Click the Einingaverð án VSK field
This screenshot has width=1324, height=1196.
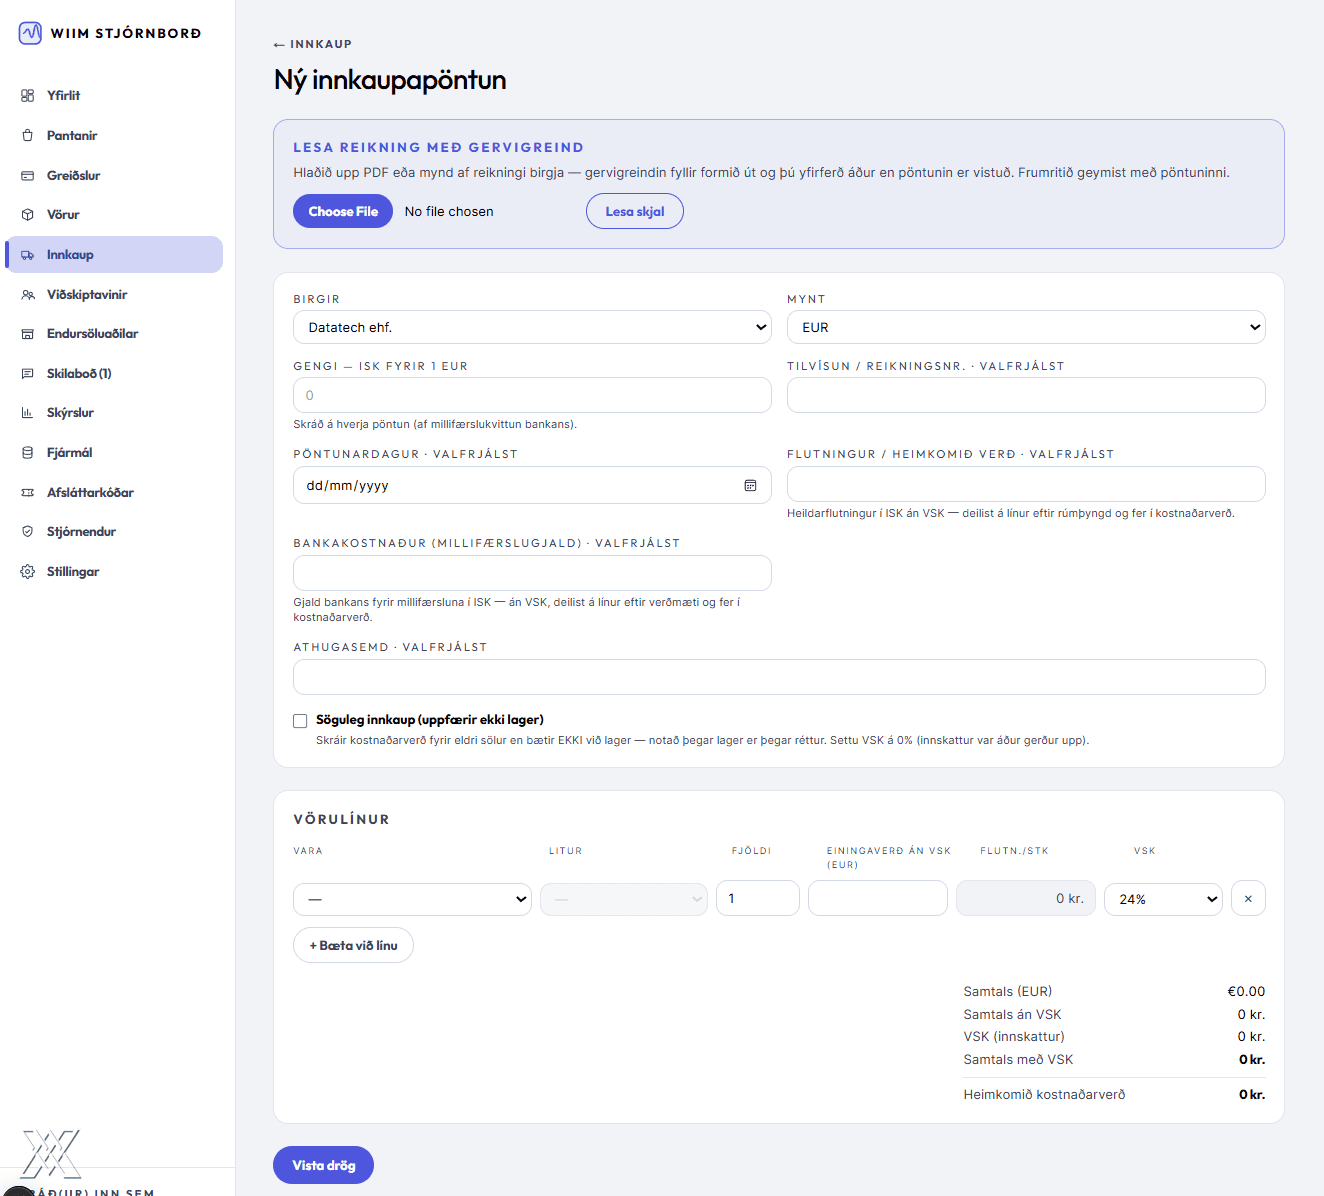(x=878, y=898)
